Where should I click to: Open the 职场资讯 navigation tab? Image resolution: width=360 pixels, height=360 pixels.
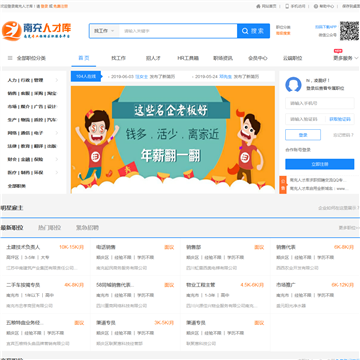point(223,58)
